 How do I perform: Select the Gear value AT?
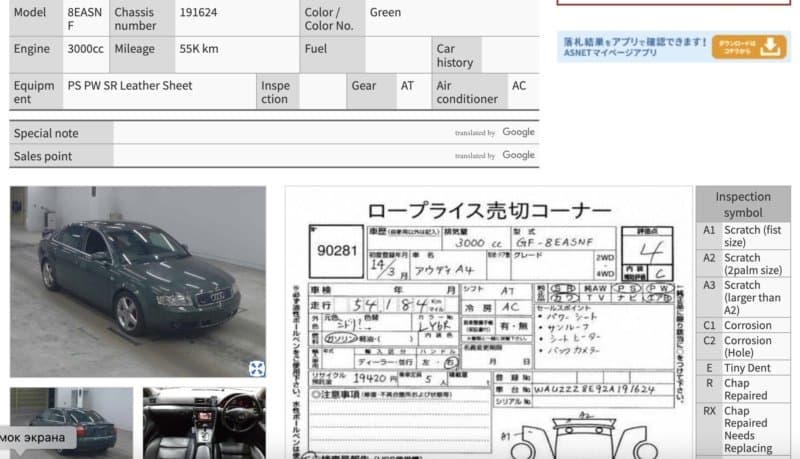click(407, 86)
